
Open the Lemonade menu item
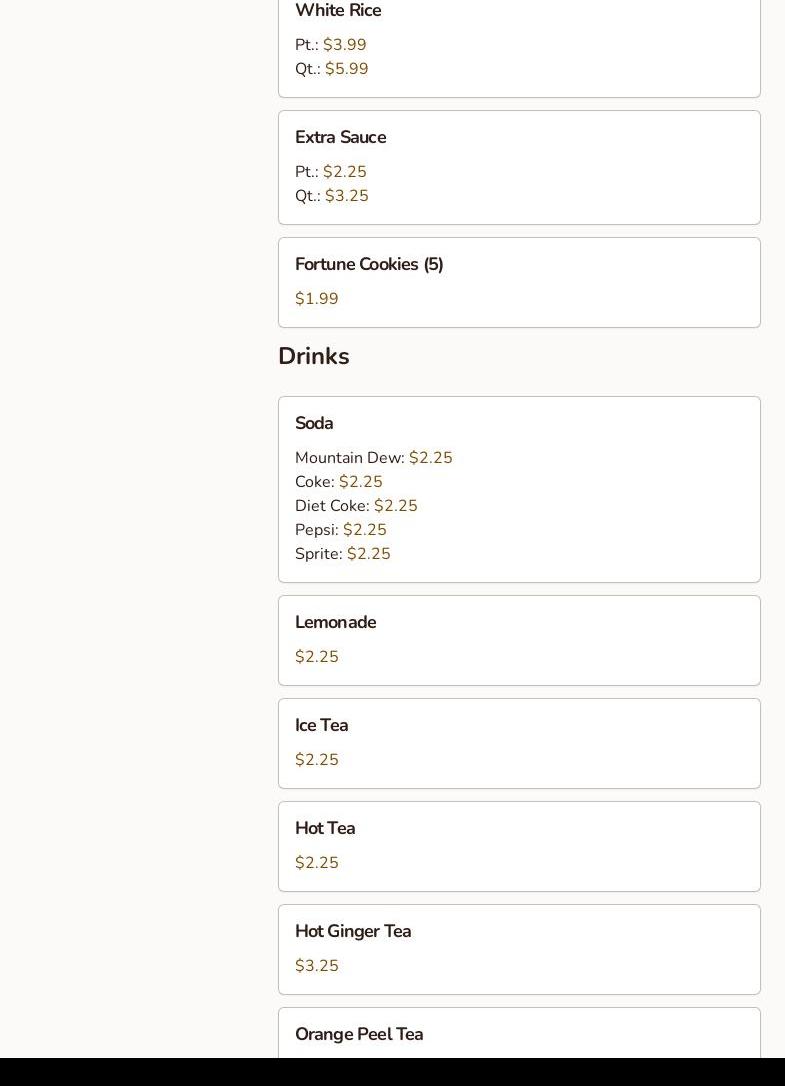pyautogui.click(x=335, y=623)
